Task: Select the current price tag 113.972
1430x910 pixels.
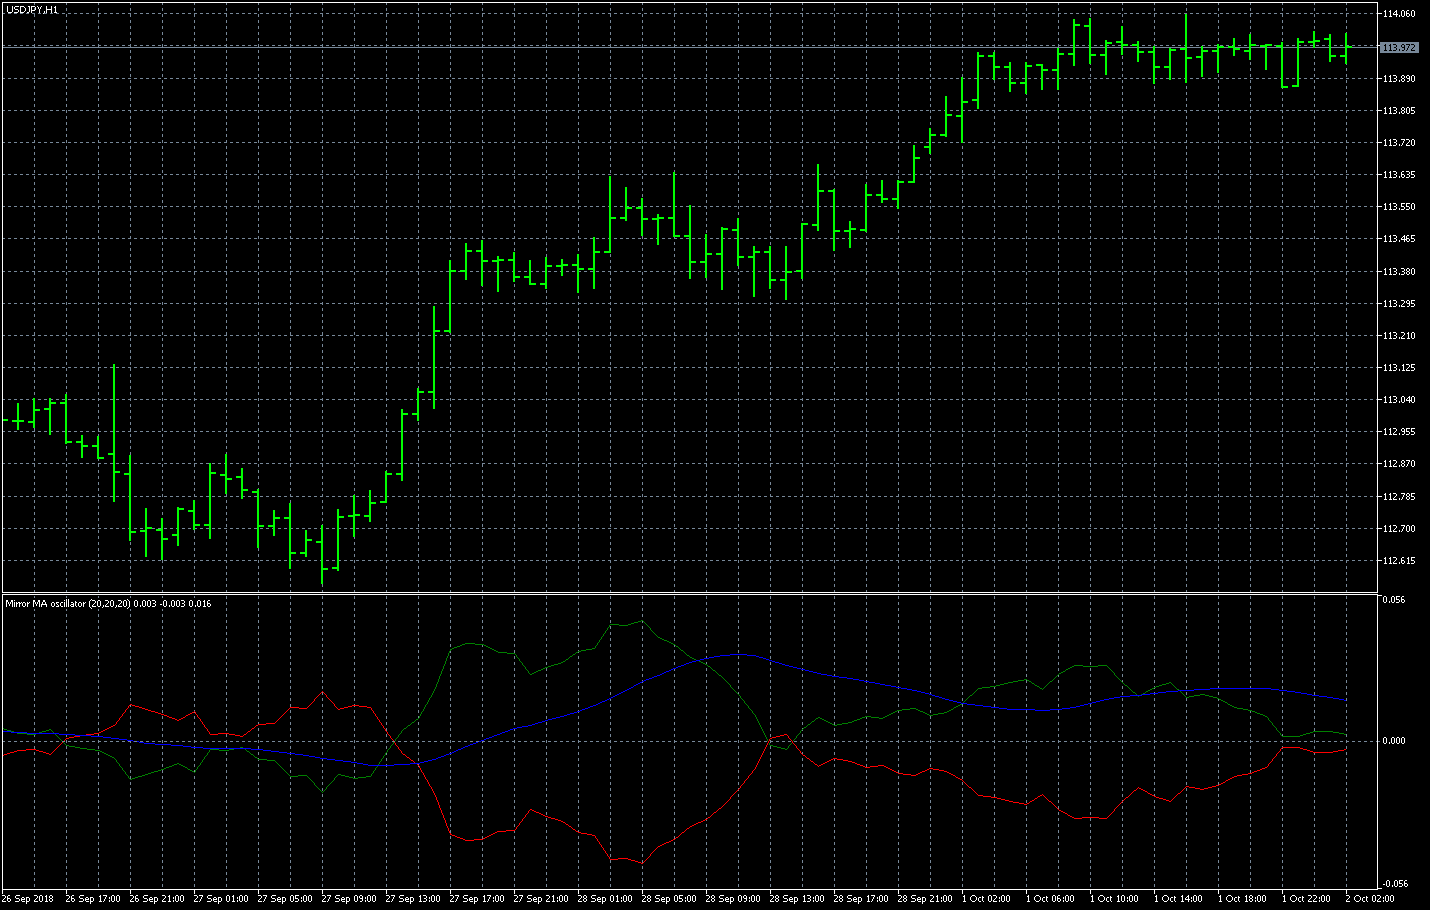Action: pyautogui.click(x=1398, y=48)
